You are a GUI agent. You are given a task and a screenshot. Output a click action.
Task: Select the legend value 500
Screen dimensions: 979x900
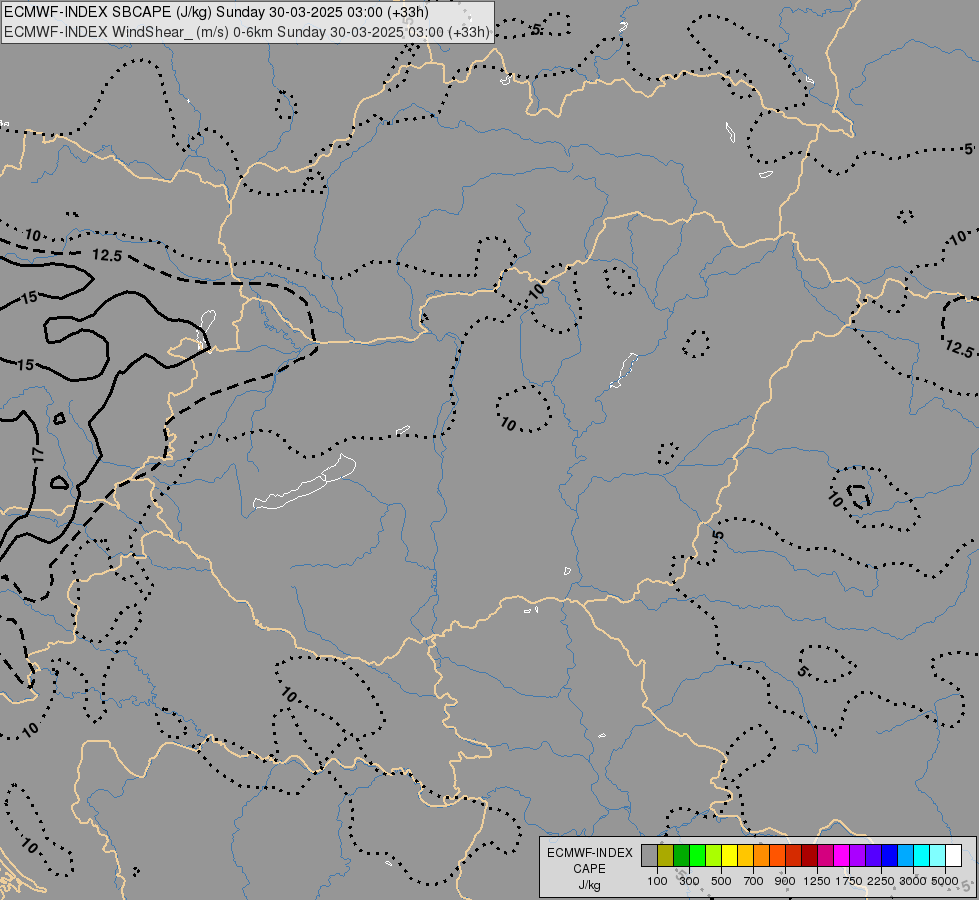click(721, 881)
